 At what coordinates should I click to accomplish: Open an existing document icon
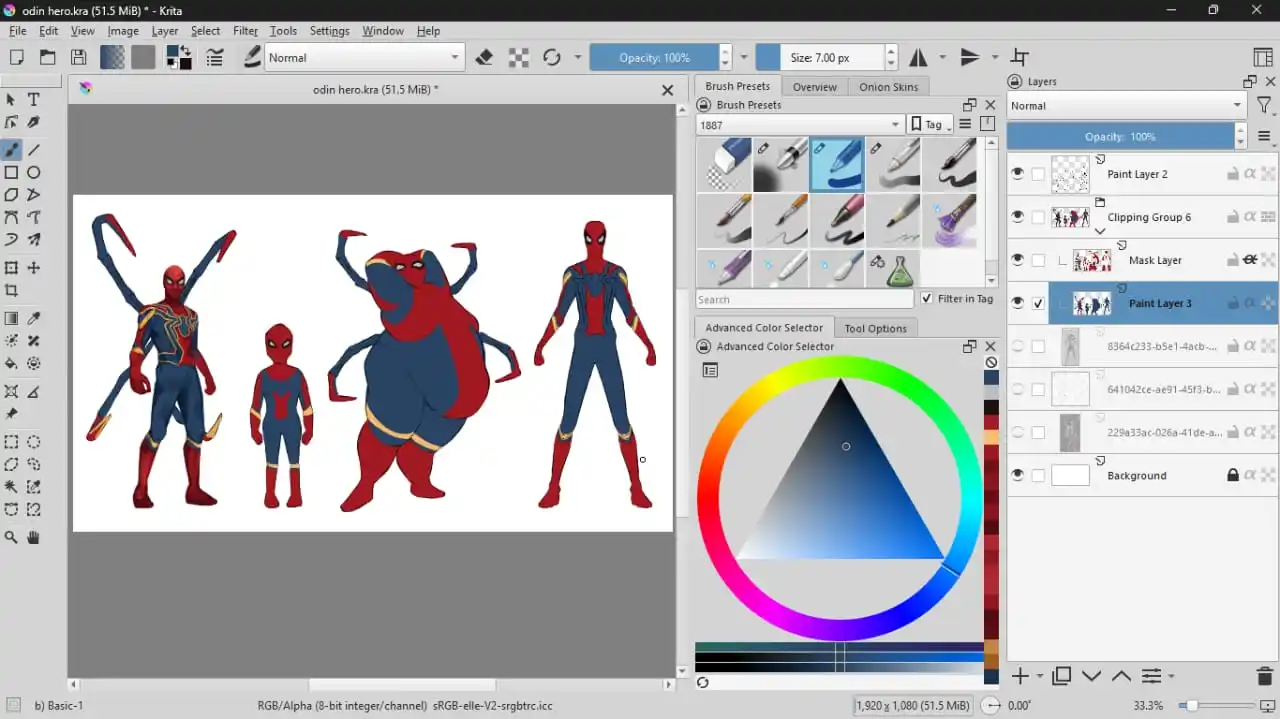(x=47, y=57)
